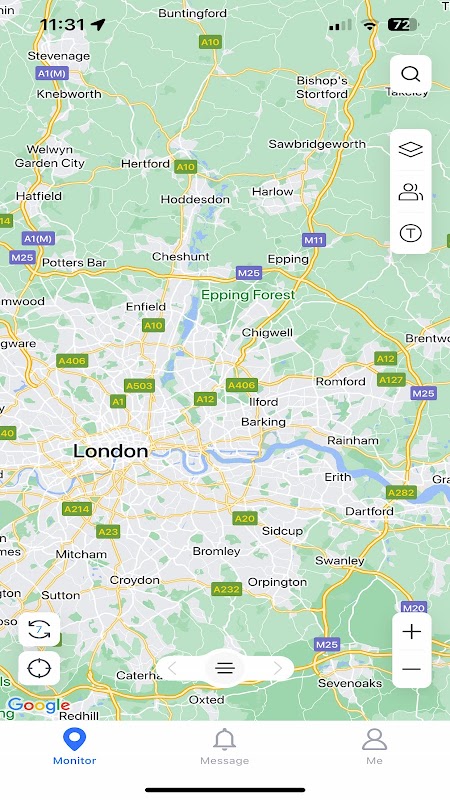Center map with crosshair locate icon

pos(39,668)
